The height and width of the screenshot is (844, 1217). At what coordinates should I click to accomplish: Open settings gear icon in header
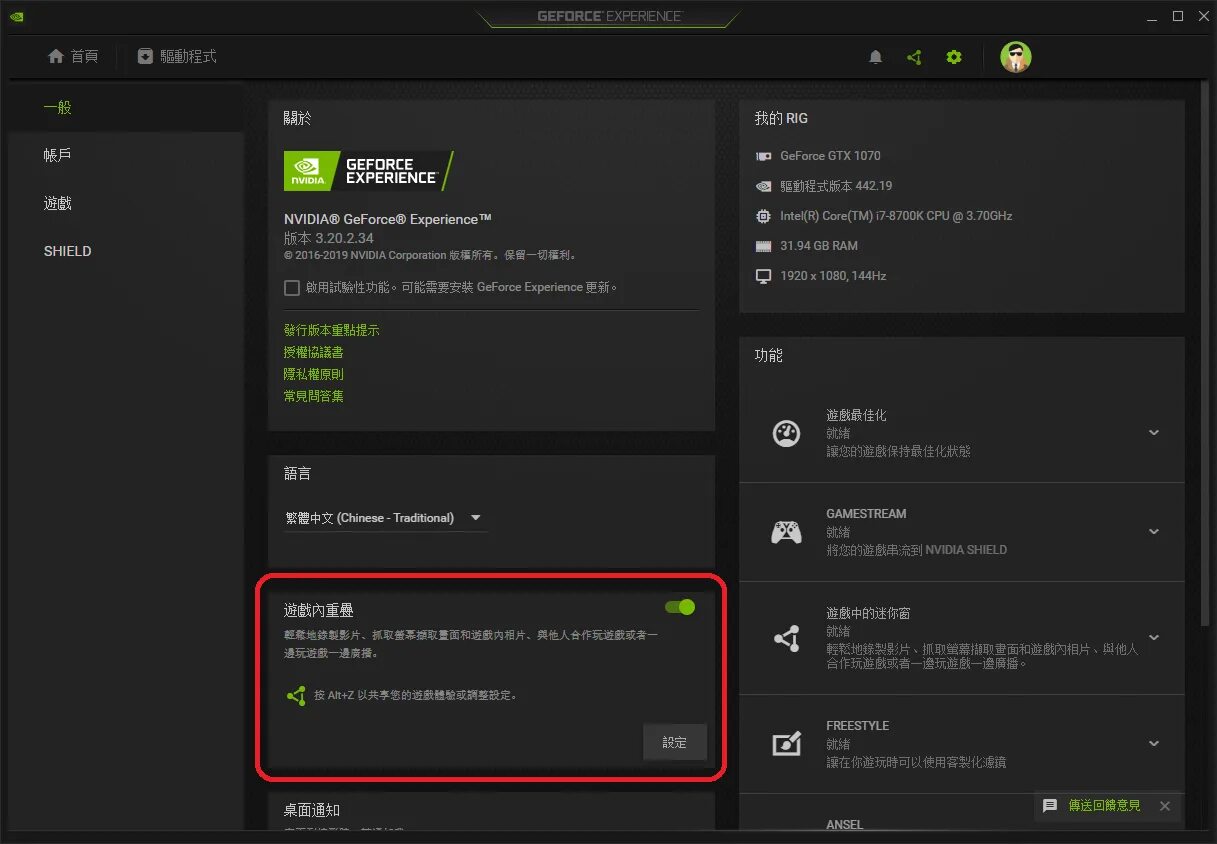pyautogui.click(x=954, y=57)
